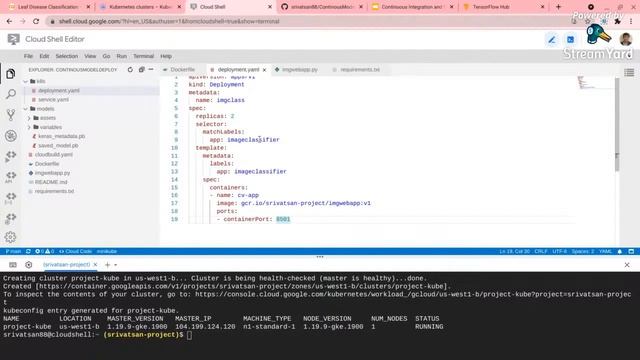Change YAML language mode in status bar
The width and height of the screenshot is (640, 360).
pyautogui.click(x=605, y=251)
